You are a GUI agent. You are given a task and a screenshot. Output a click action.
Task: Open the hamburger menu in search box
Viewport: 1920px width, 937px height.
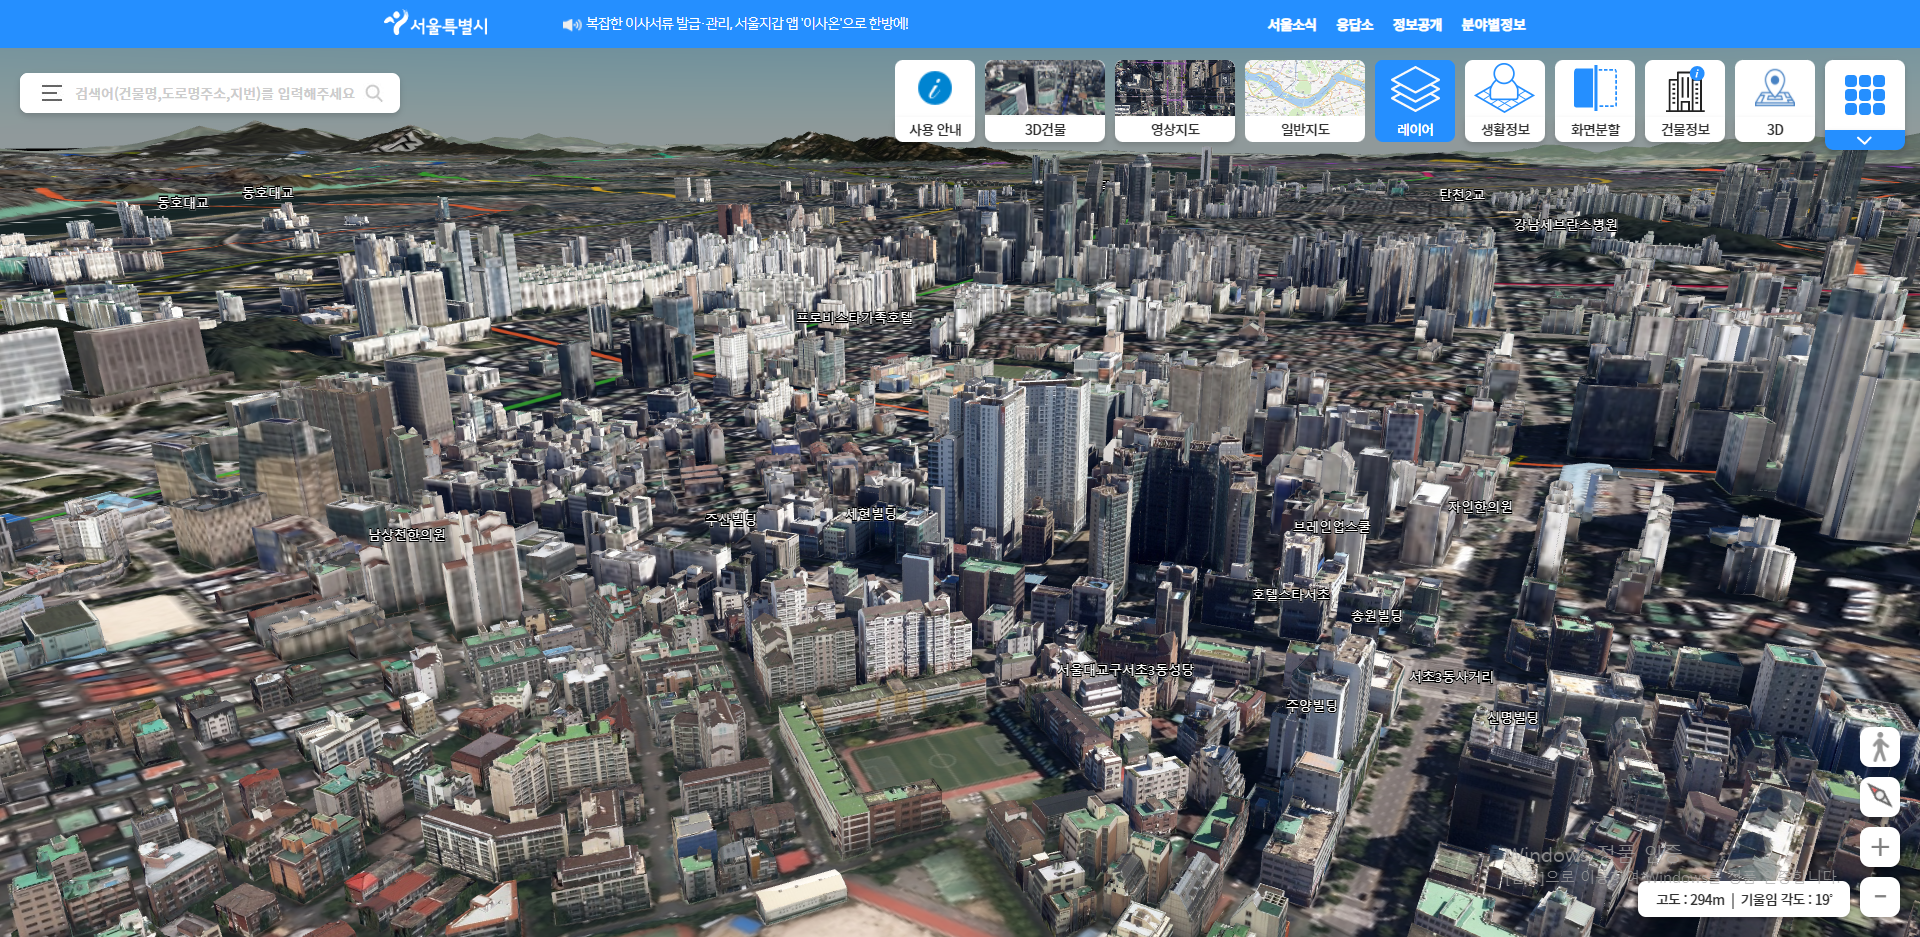click(52, 93)
